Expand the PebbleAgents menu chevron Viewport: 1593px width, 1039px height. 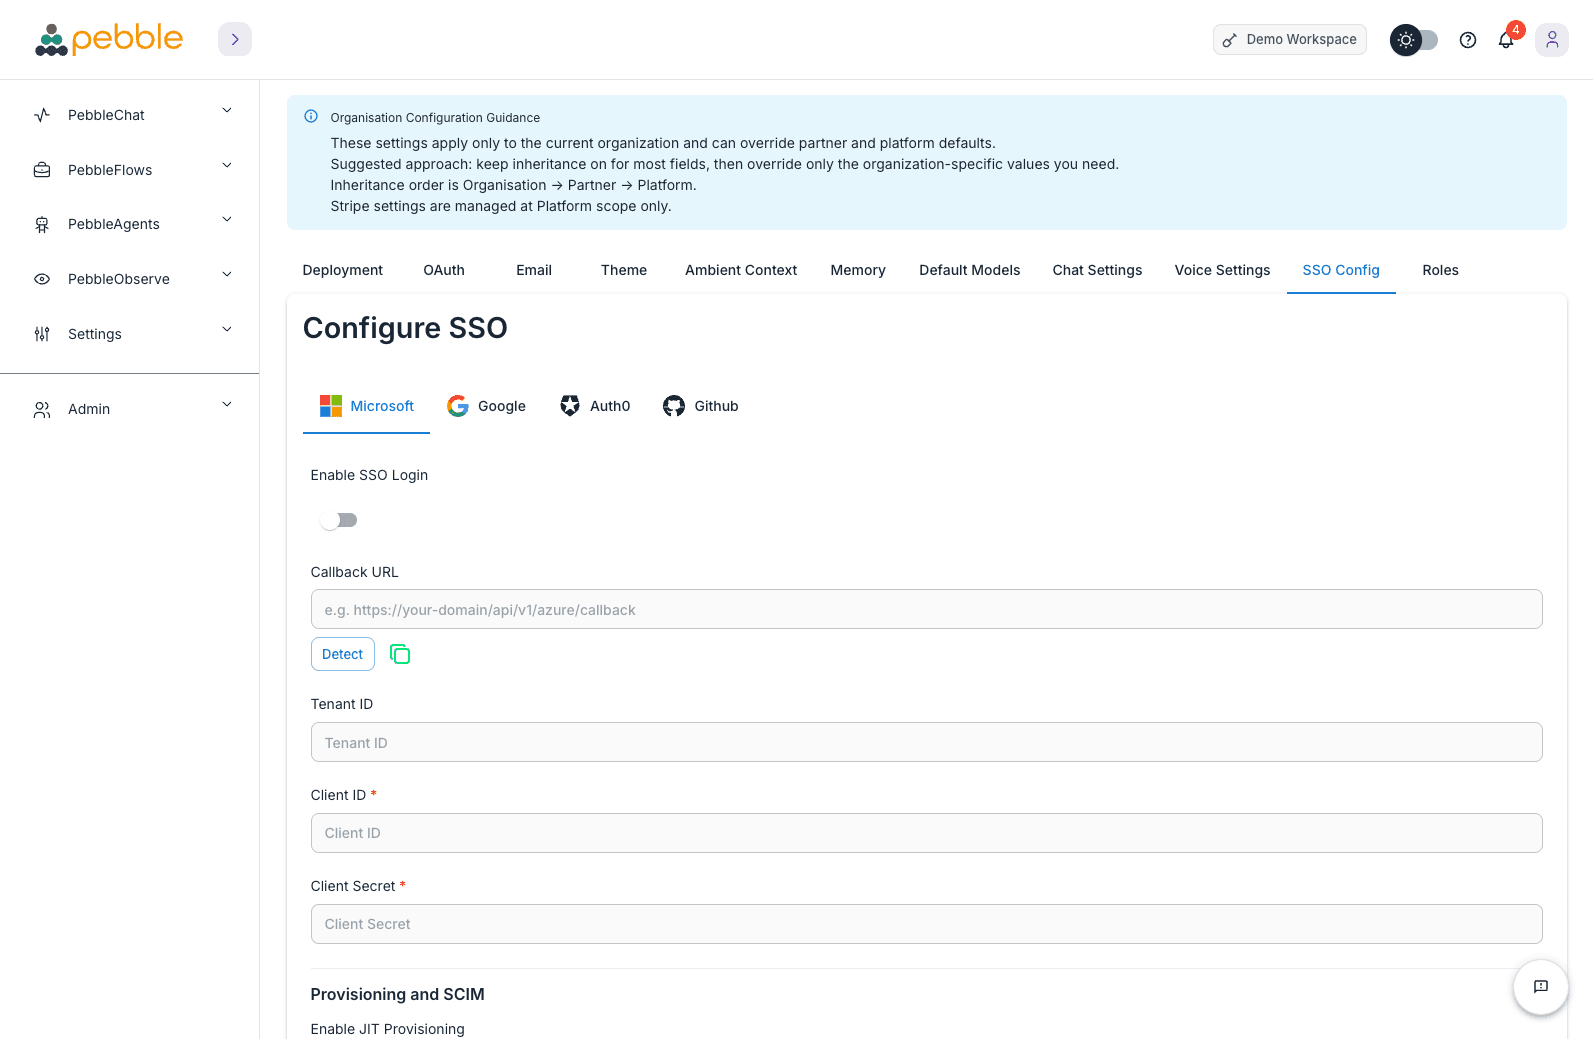(x=227, y=220)
